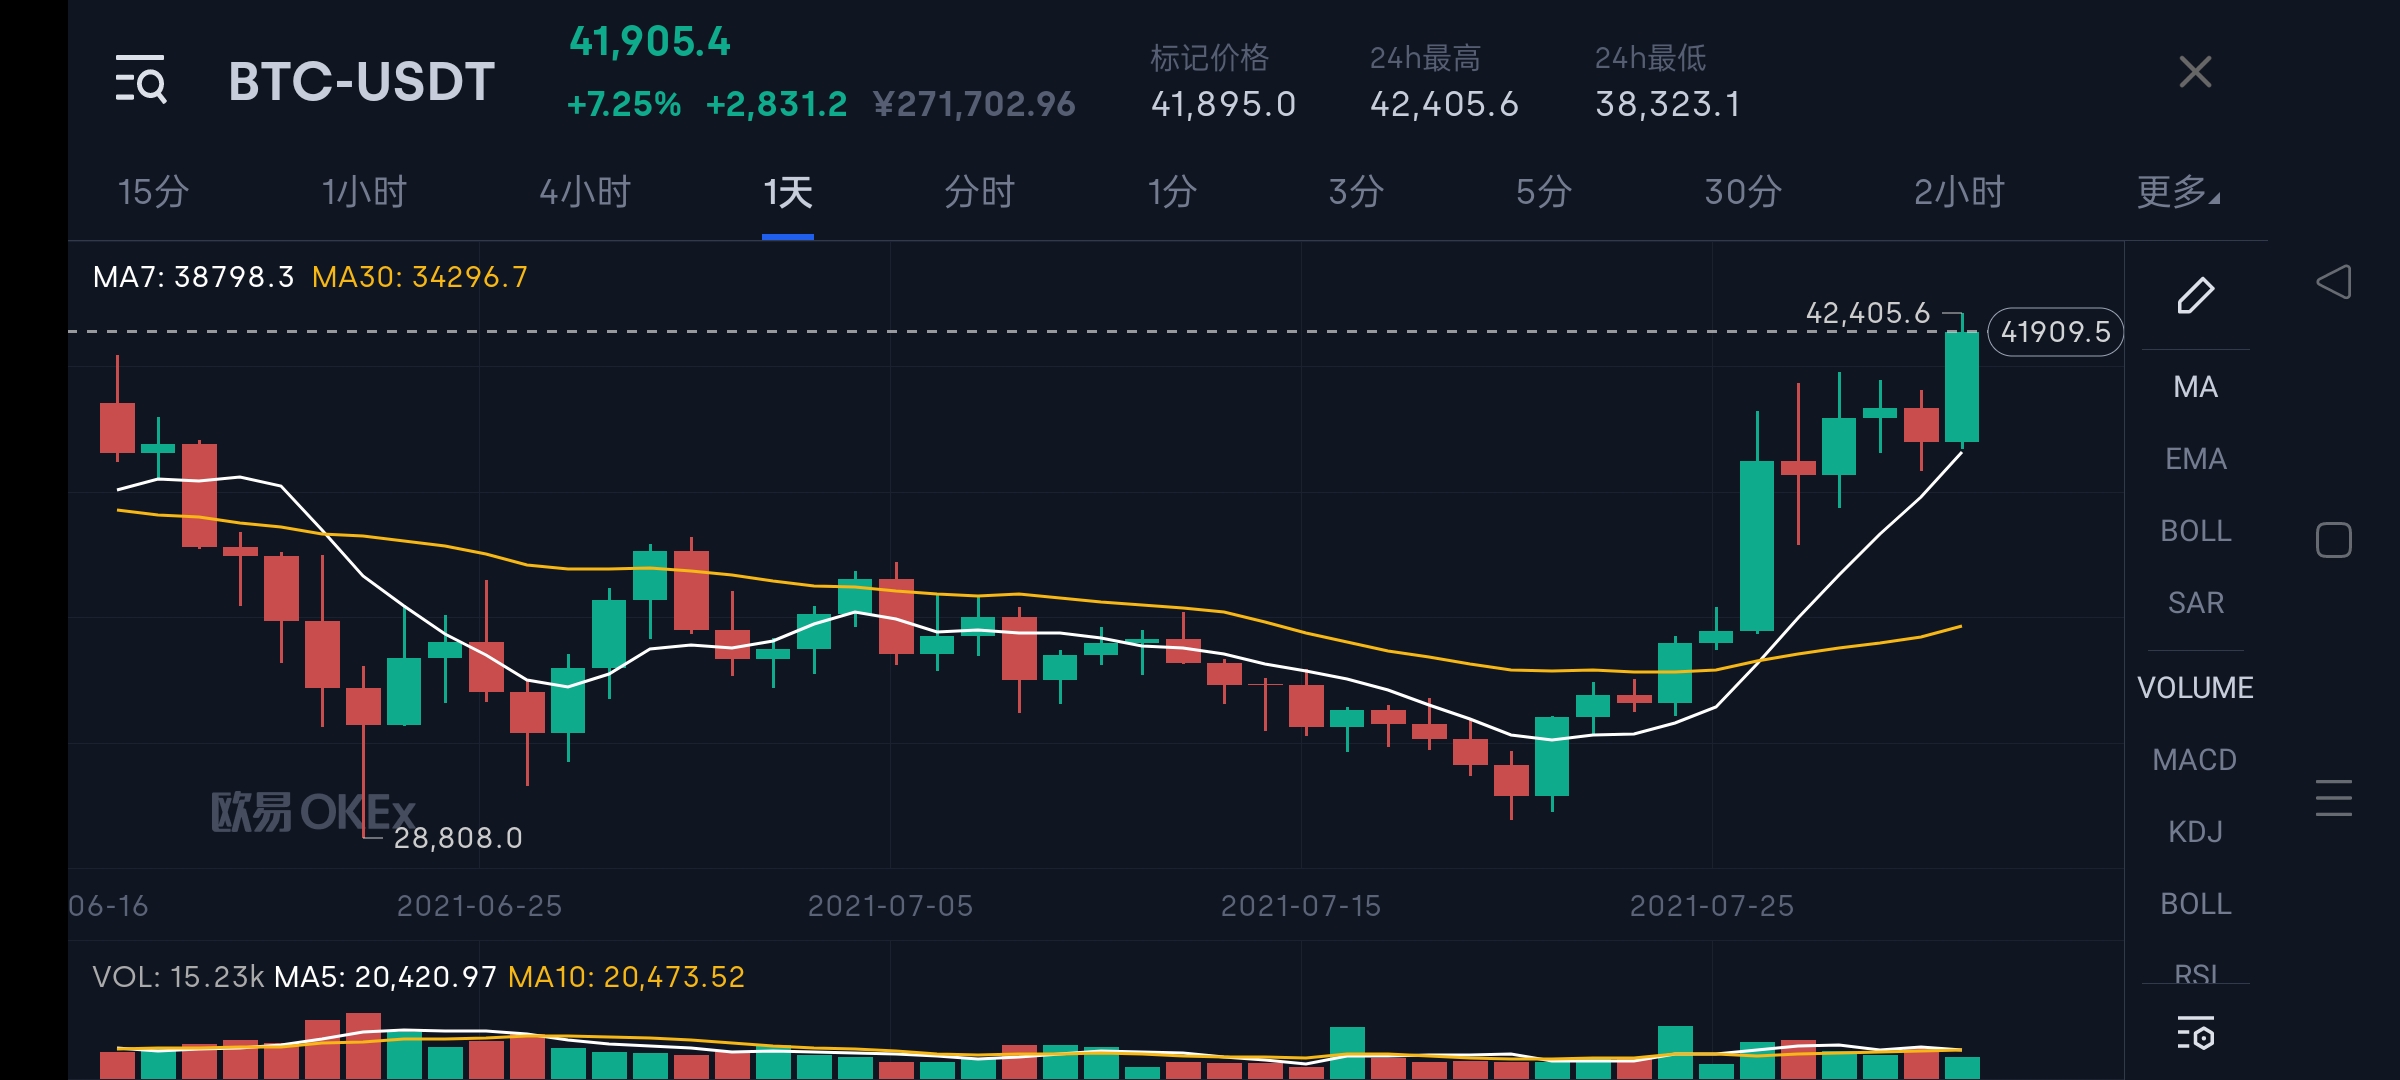The height and width of the screenshot is (1080, 2400).
Task: Tap the 2021-06-25 date axis label
Action: tap(479, 906)
